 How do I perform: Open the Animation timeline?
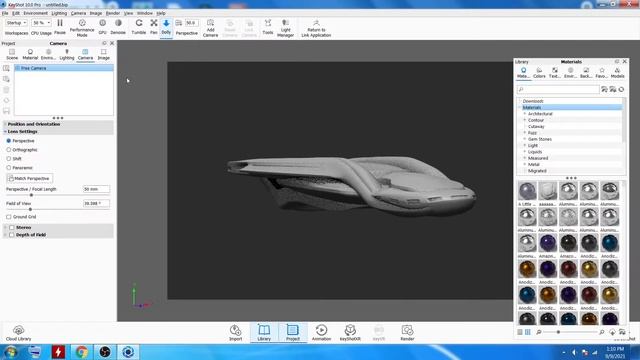pos(321,333)
